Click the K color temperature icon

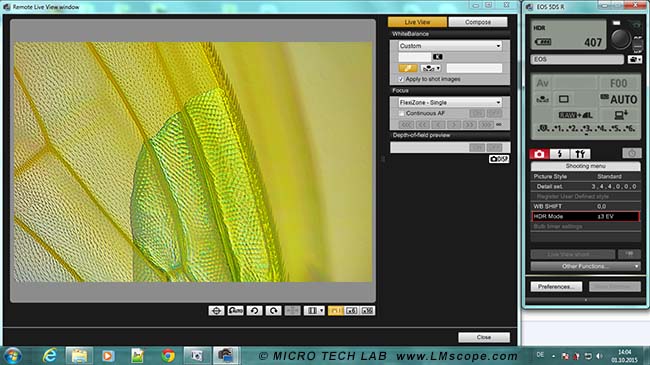437,57
